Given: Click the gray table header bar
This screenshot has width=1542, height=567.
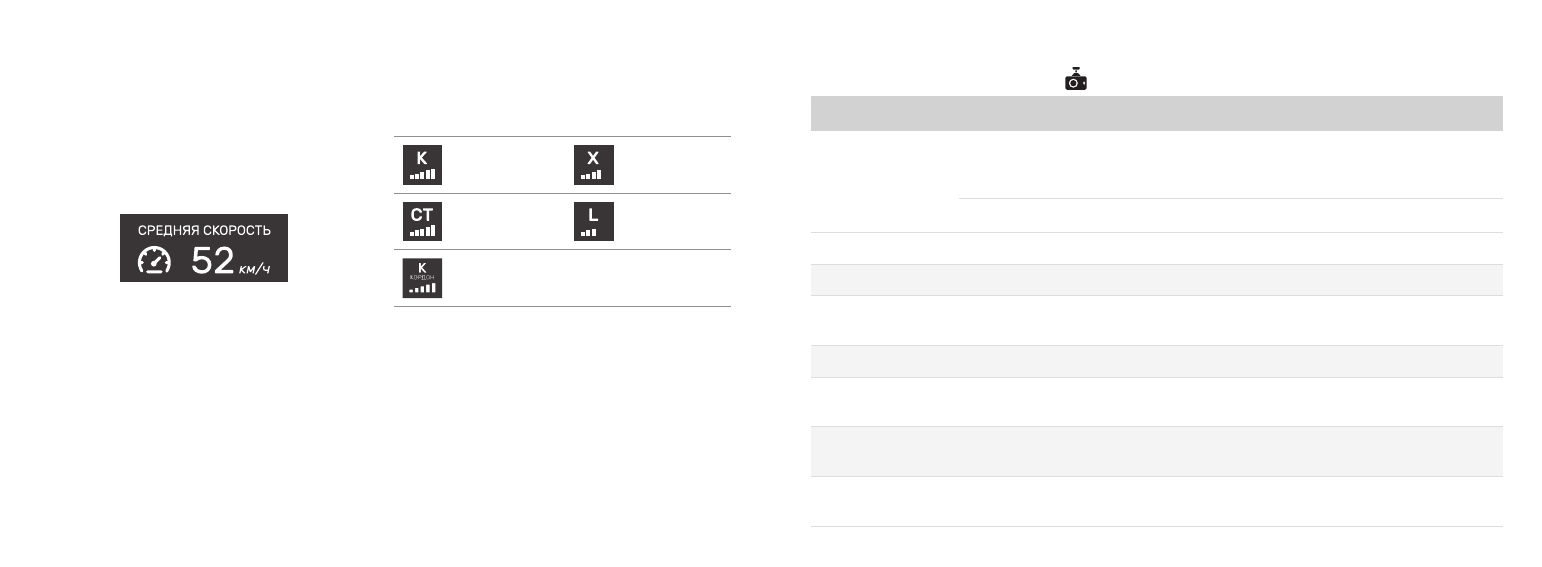Looking at the screenshot, I should tap(1156, 113).
